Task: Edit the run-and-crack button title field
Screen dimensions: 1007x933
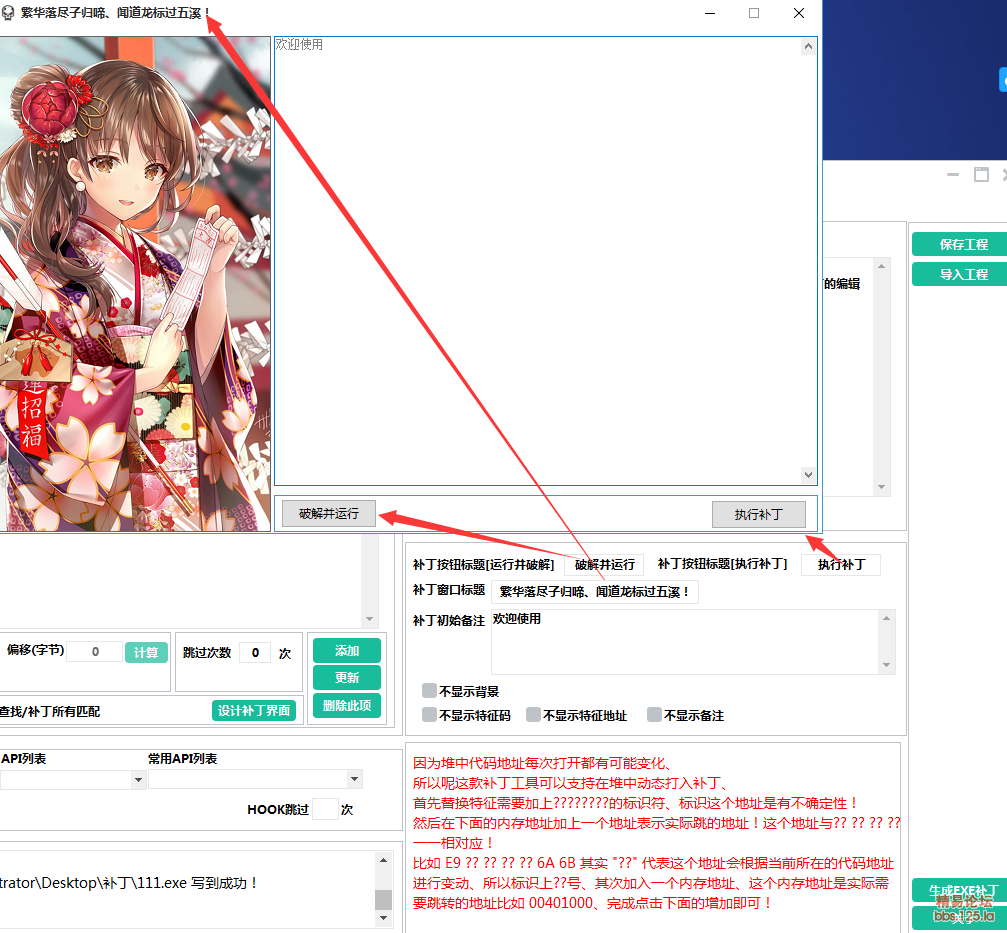Action: 604,564
